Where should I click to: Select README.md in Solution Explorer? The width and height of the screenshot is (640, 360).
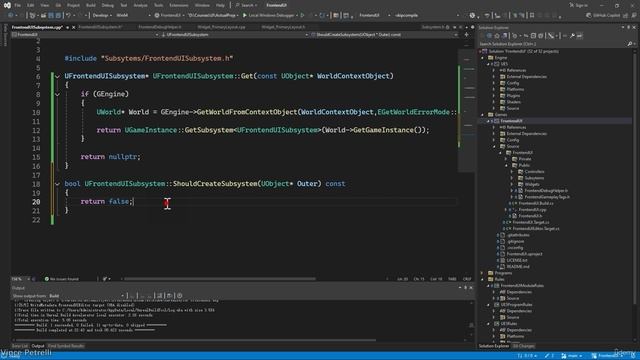[518, 267]
